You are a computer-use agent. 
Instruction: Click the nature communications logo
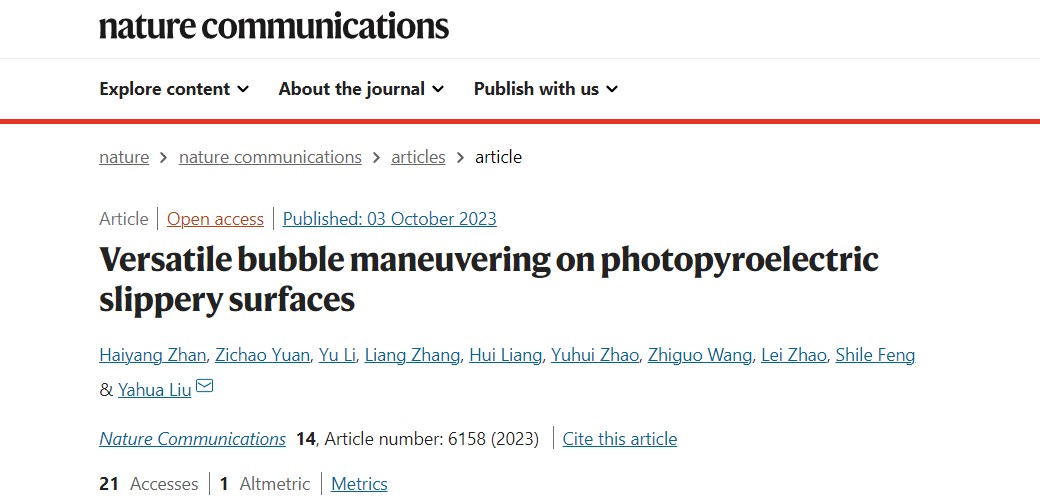(x=274, y=25)
